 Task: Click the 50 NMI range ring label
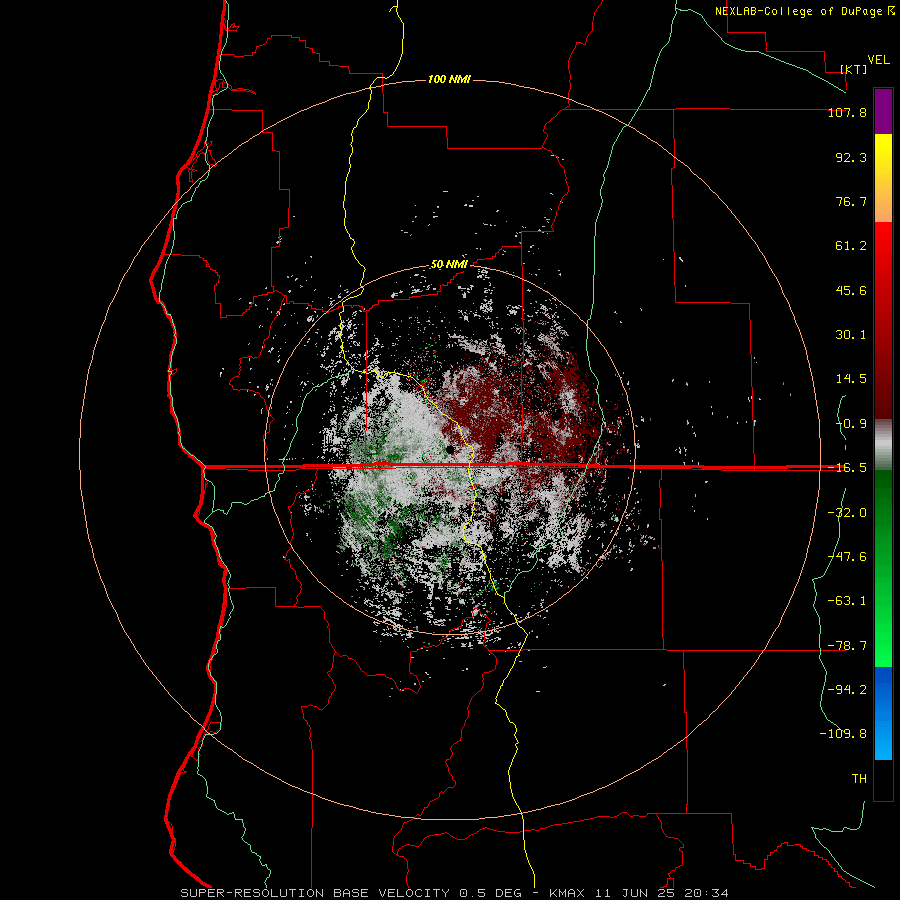449,265
